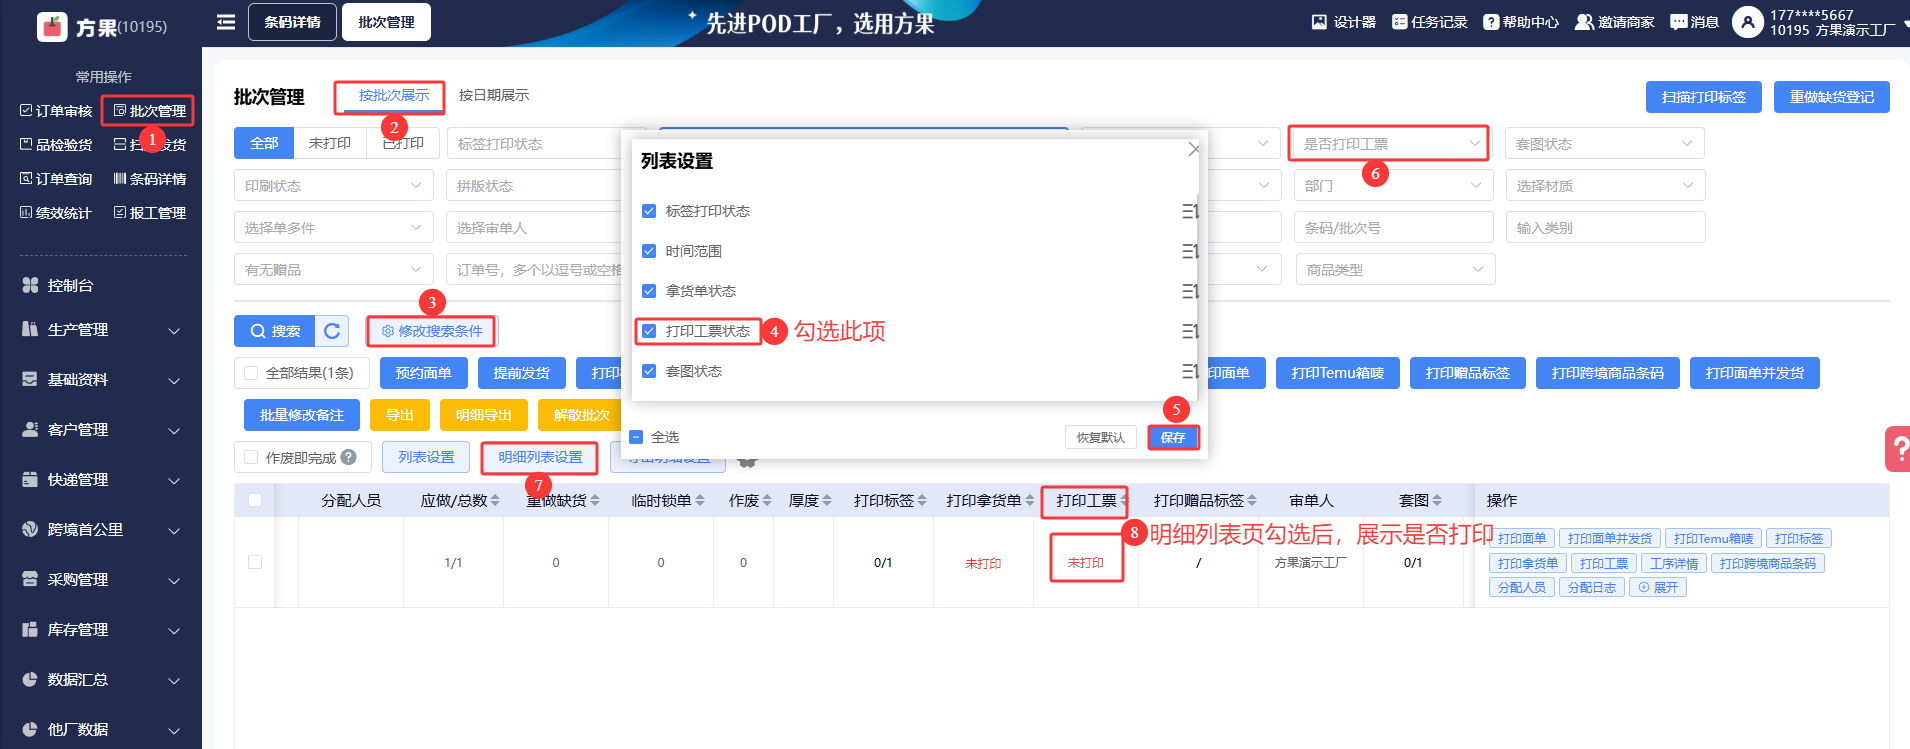This screenshot has height=749, width=1910.
Task: Sort the table by the 临时锁单 column arrows
Action: tap(700, 500)
